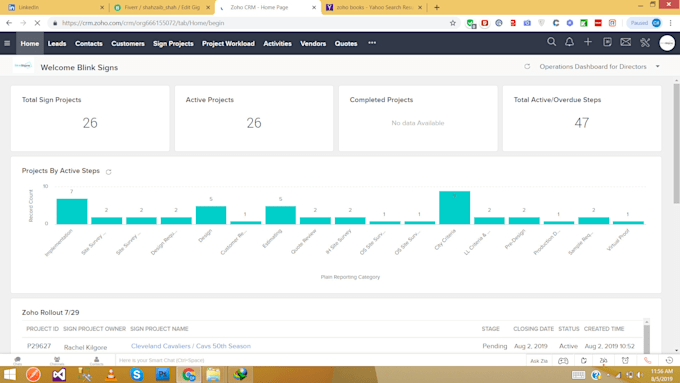
Task: Open the Channels panel in bottom bar
Action: 57,360
